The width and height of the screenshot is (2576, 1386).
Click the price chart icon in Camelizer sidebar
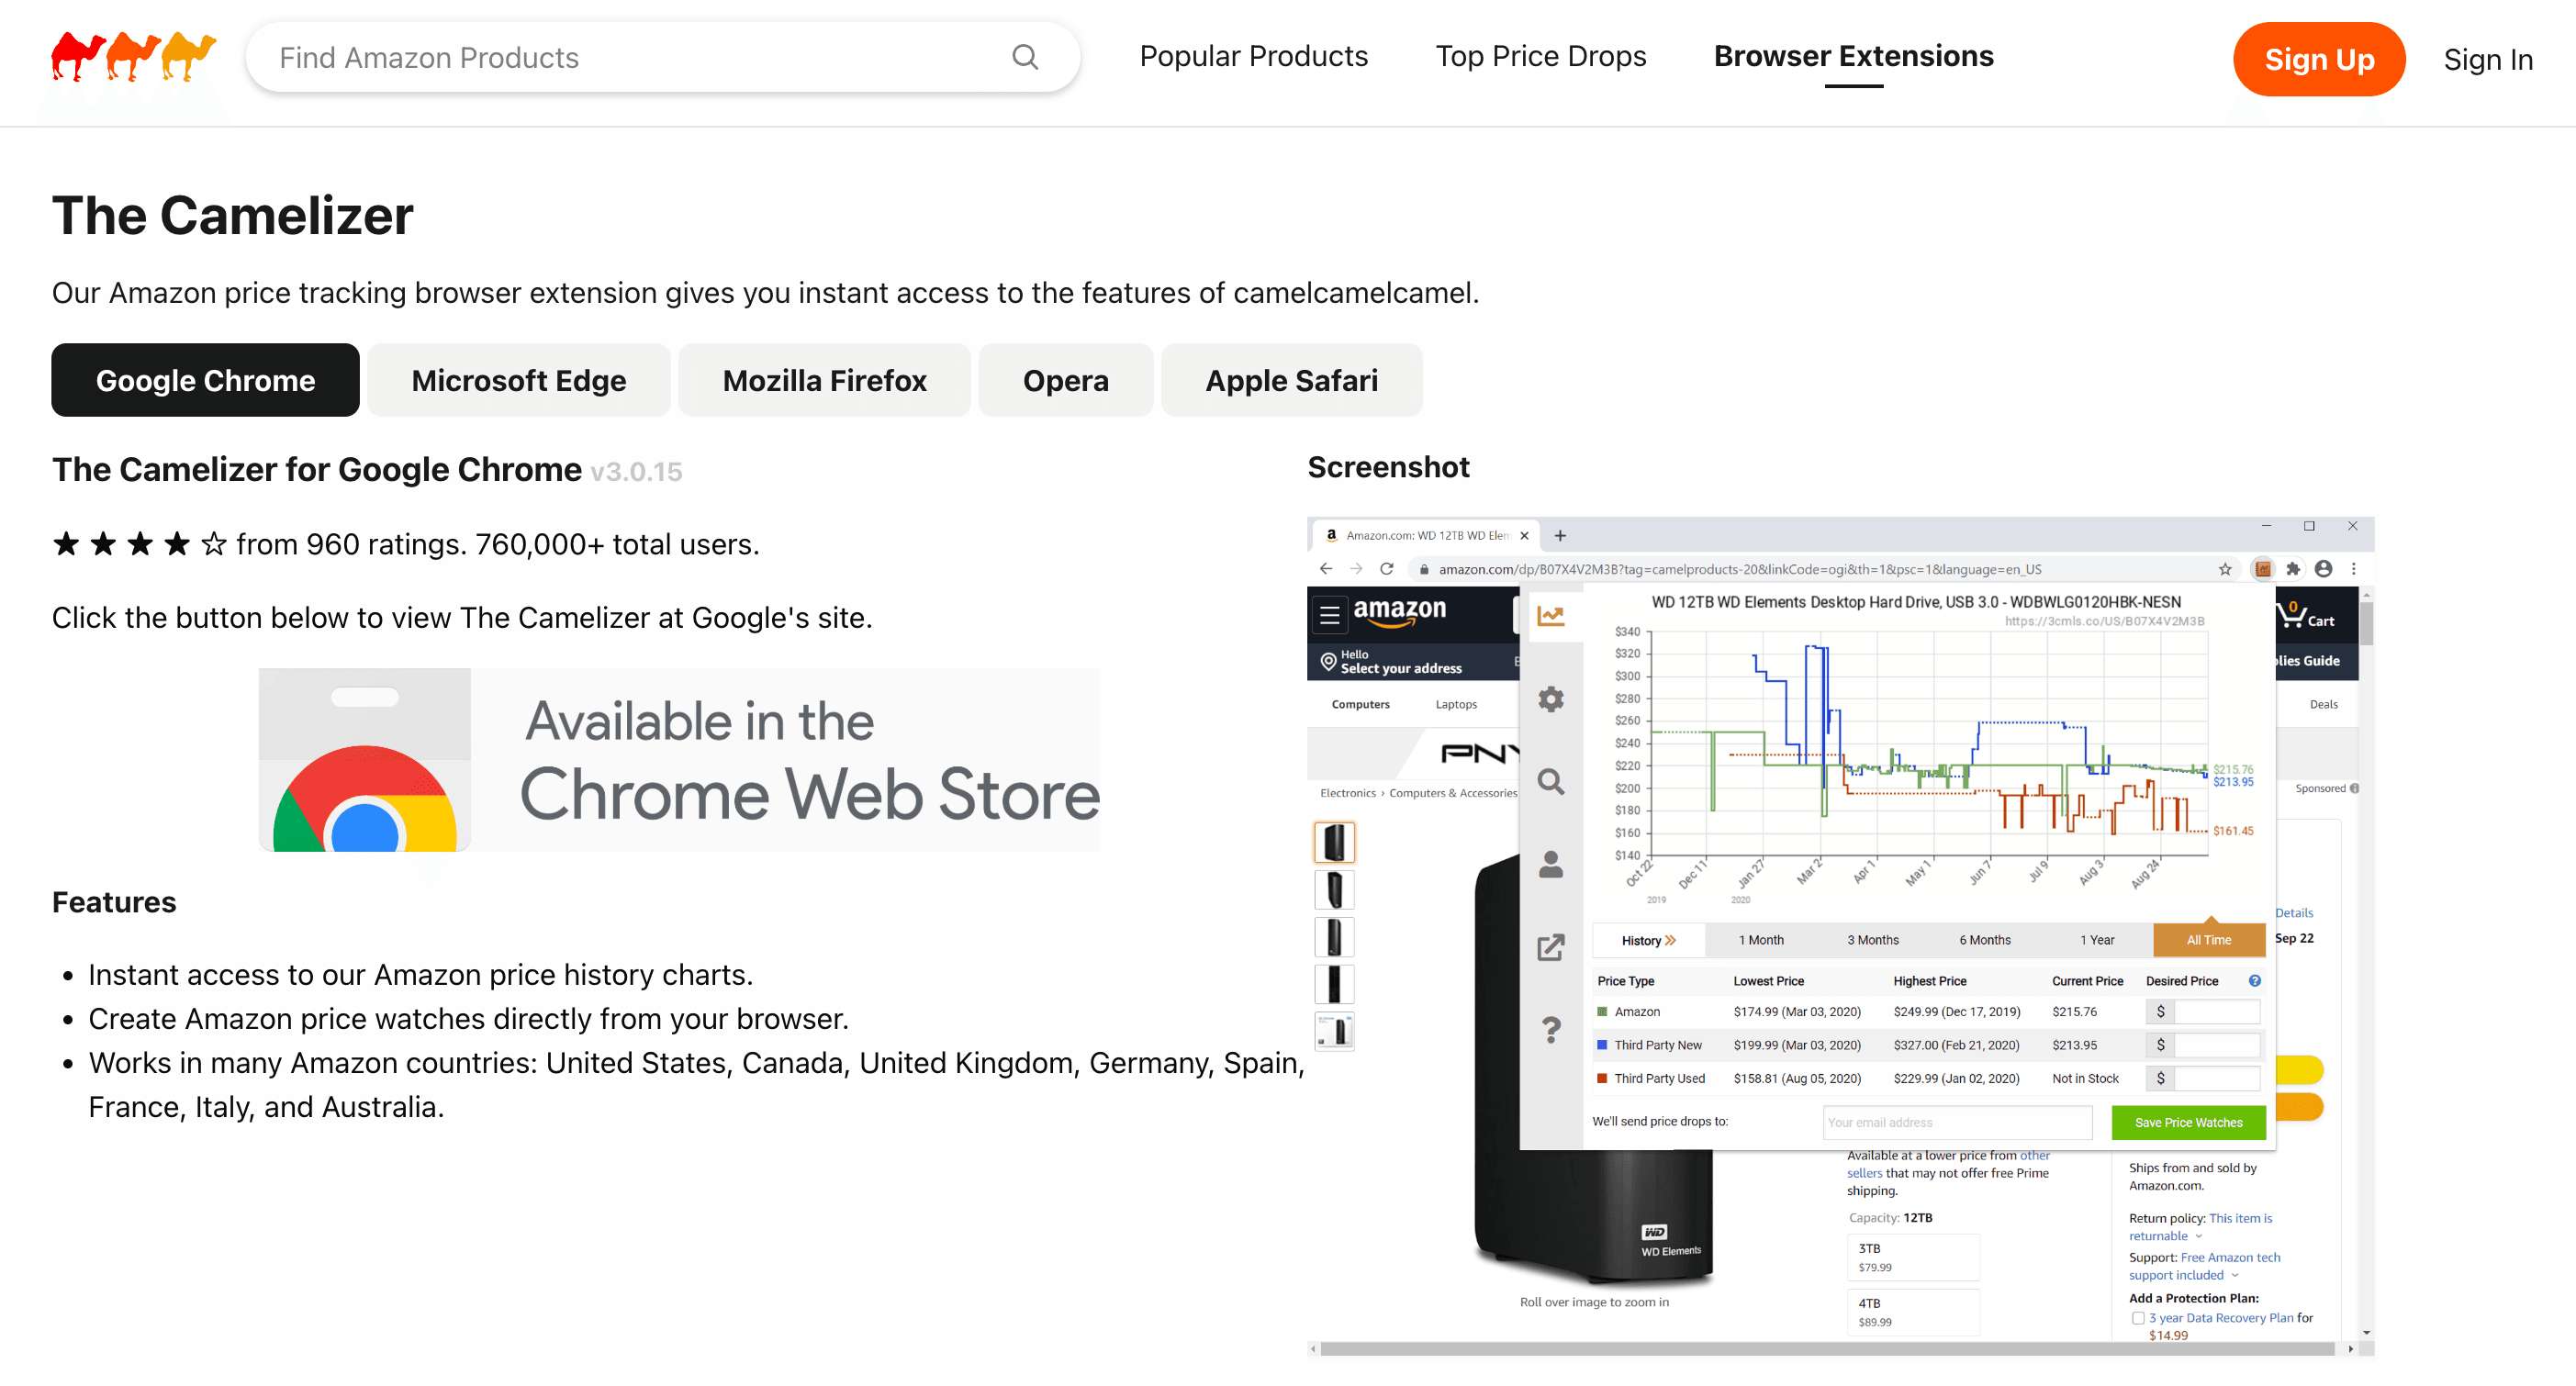[1550, 616]
